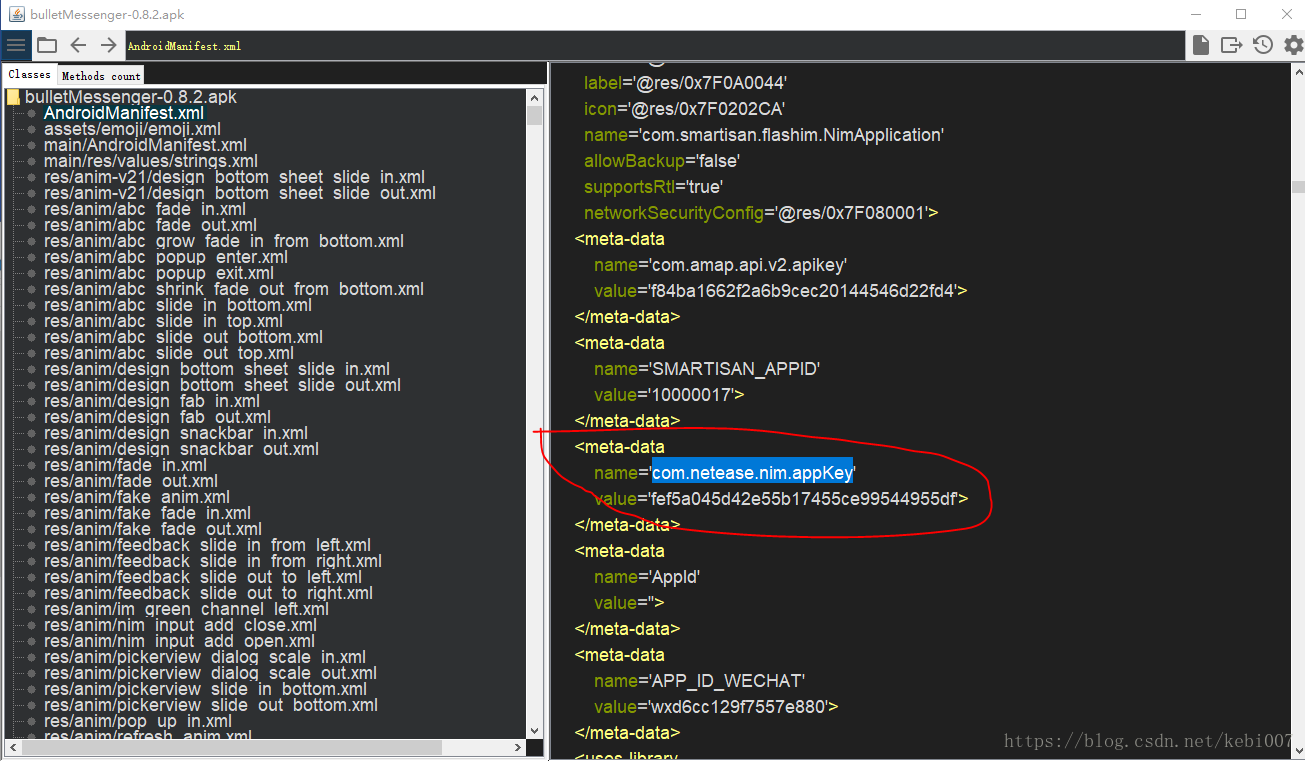Screen dimensions: 1305x761
Task: Select res/anim/abc slide out bottom.xml
Action: (183, 337)
